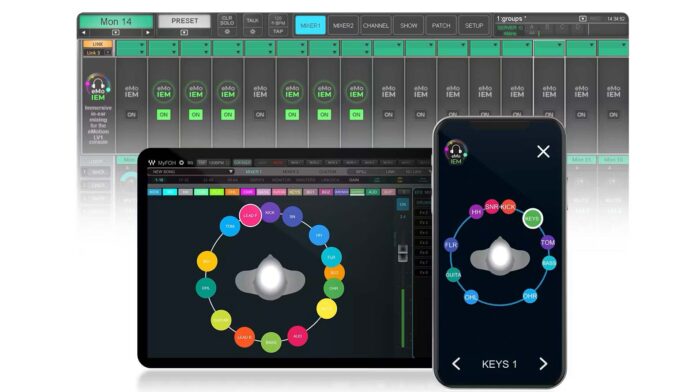Screen dimensions: 696x392
Task: Click the tablet volume fader handle
Action: coord(403,253)
